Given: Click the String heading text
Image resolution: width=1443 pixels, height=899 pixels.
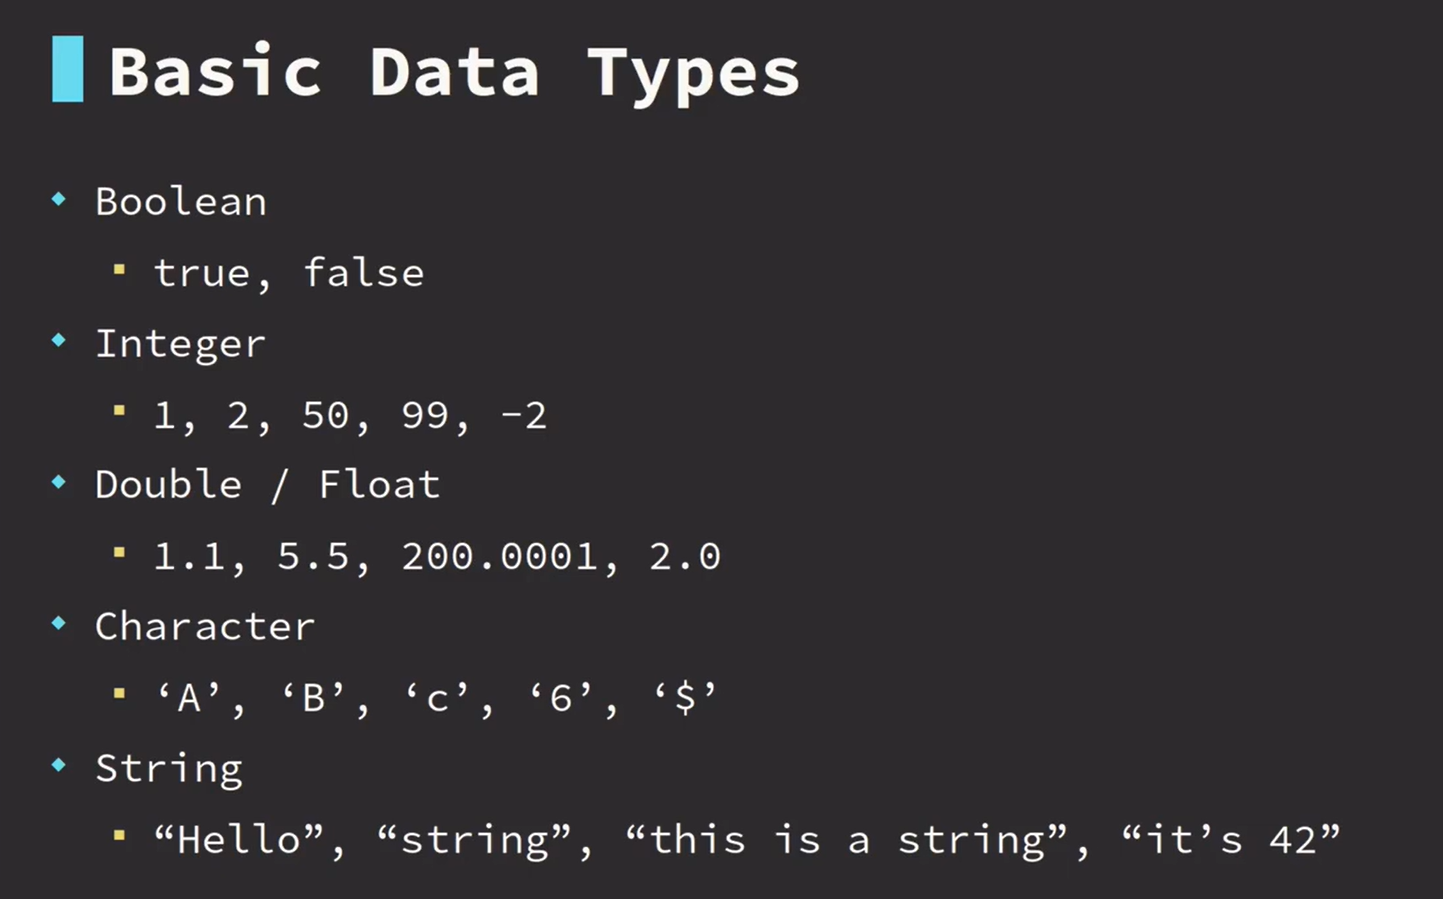Looking at the screenshot, I should tap(169, 769).
